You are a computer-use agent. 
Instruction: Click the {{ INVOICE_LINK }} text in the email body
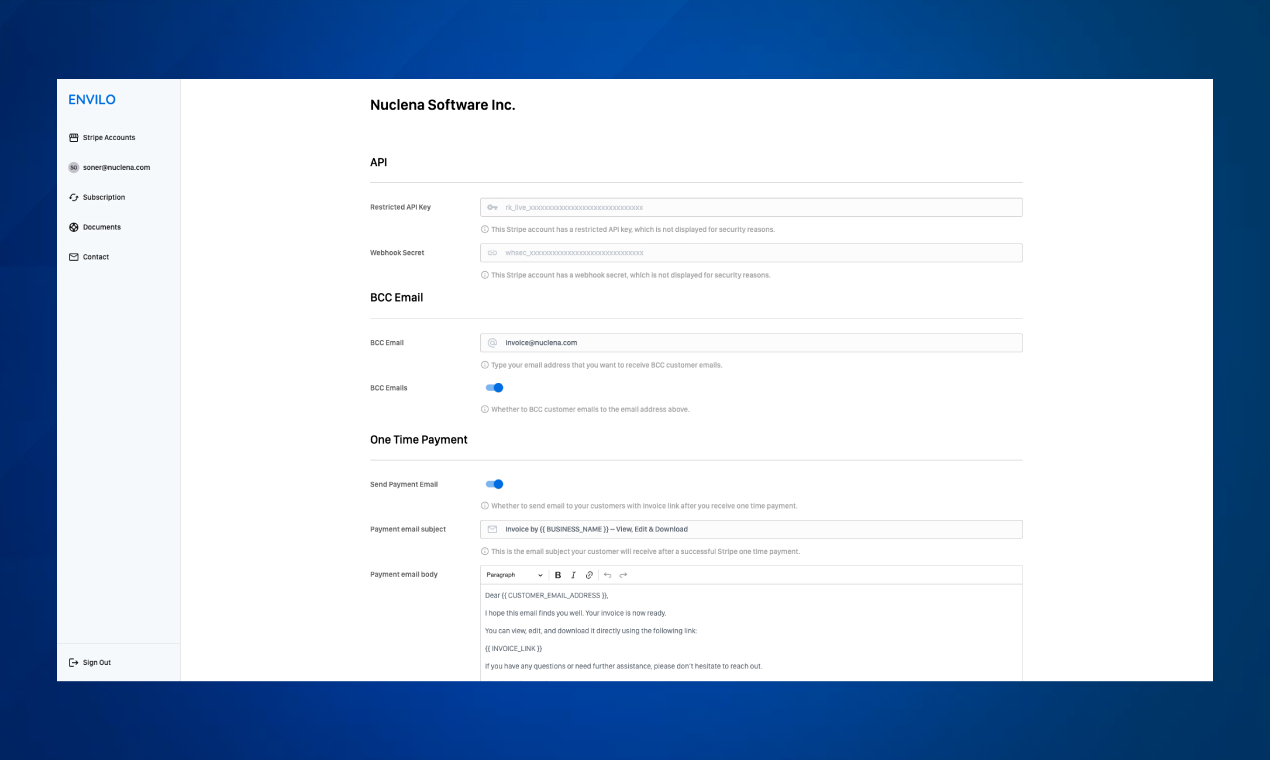point(513,649)
